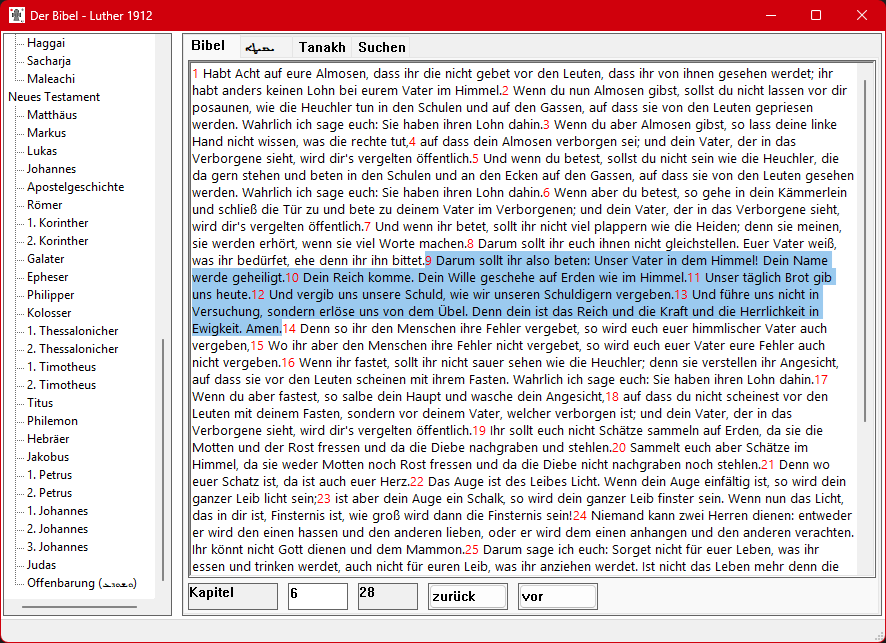The height and width of the screenshot is (643, 886).
Task: Collapse the Neues Testament tree node
Action: tap(54, 97)
